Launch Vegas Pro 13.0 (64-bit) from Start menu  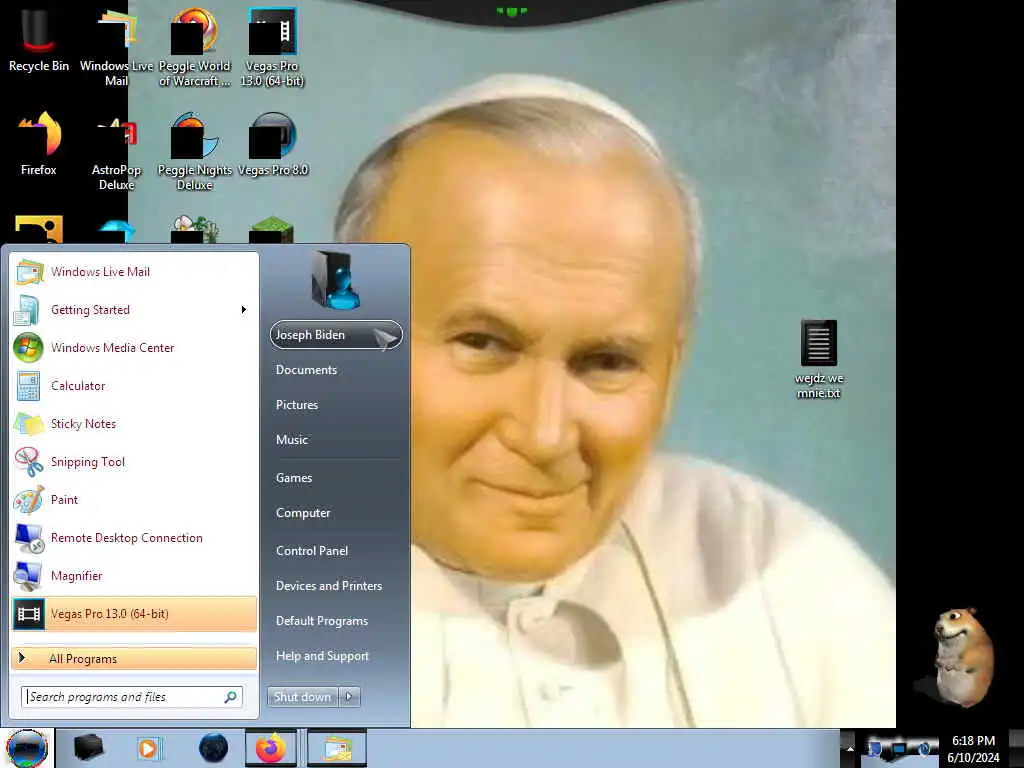[x=135, y=614]
